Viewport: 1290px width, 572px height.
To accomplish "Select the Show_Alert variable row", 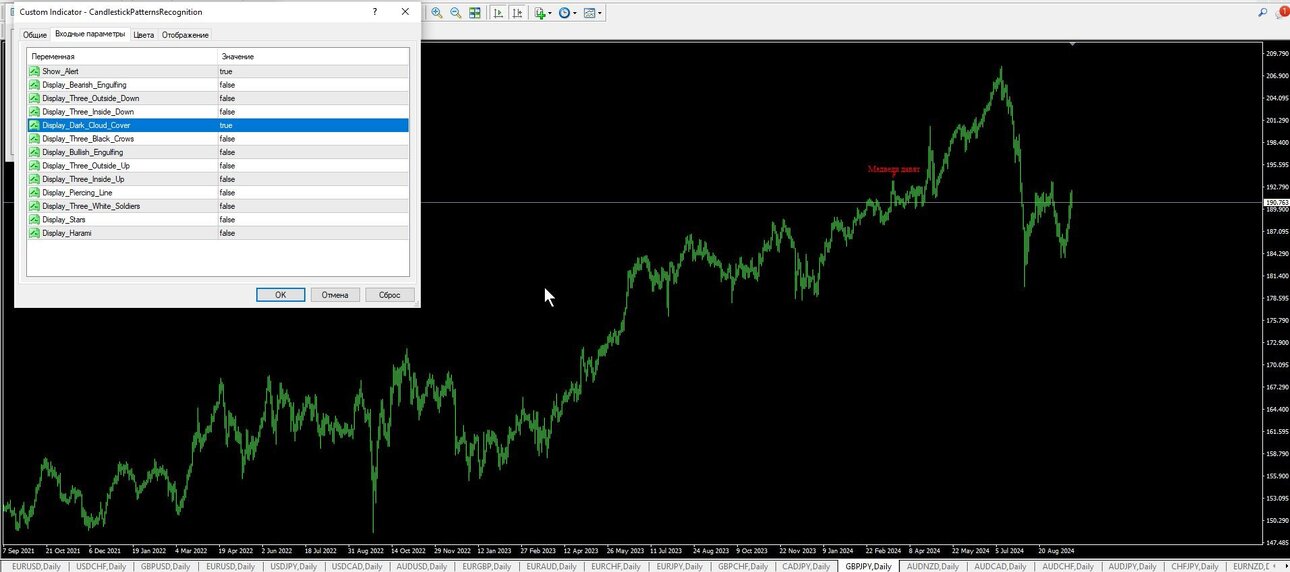I will pos(218,71).
